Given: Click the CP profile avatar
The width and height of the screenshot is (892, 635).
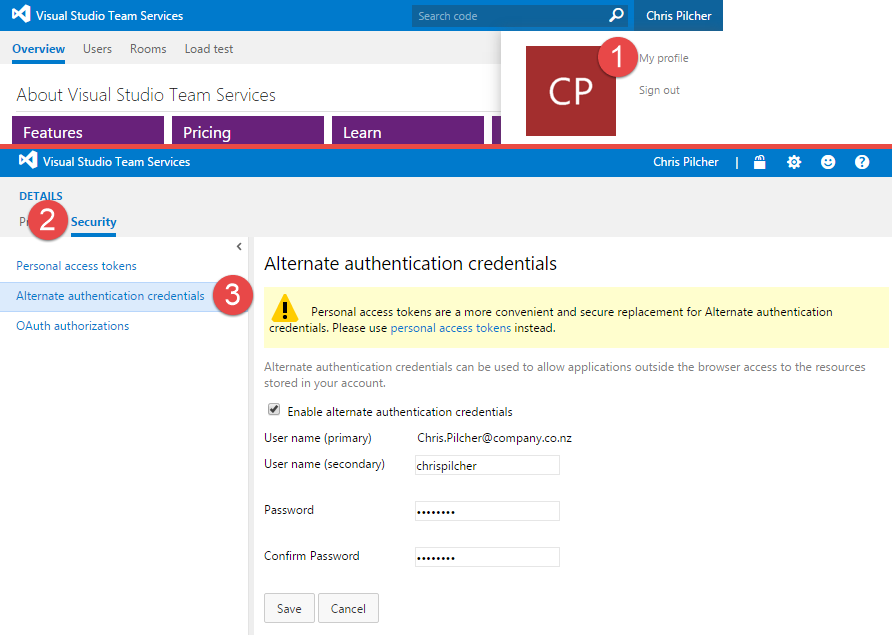Looking at the screenshot, I should (x=571, y=91).
